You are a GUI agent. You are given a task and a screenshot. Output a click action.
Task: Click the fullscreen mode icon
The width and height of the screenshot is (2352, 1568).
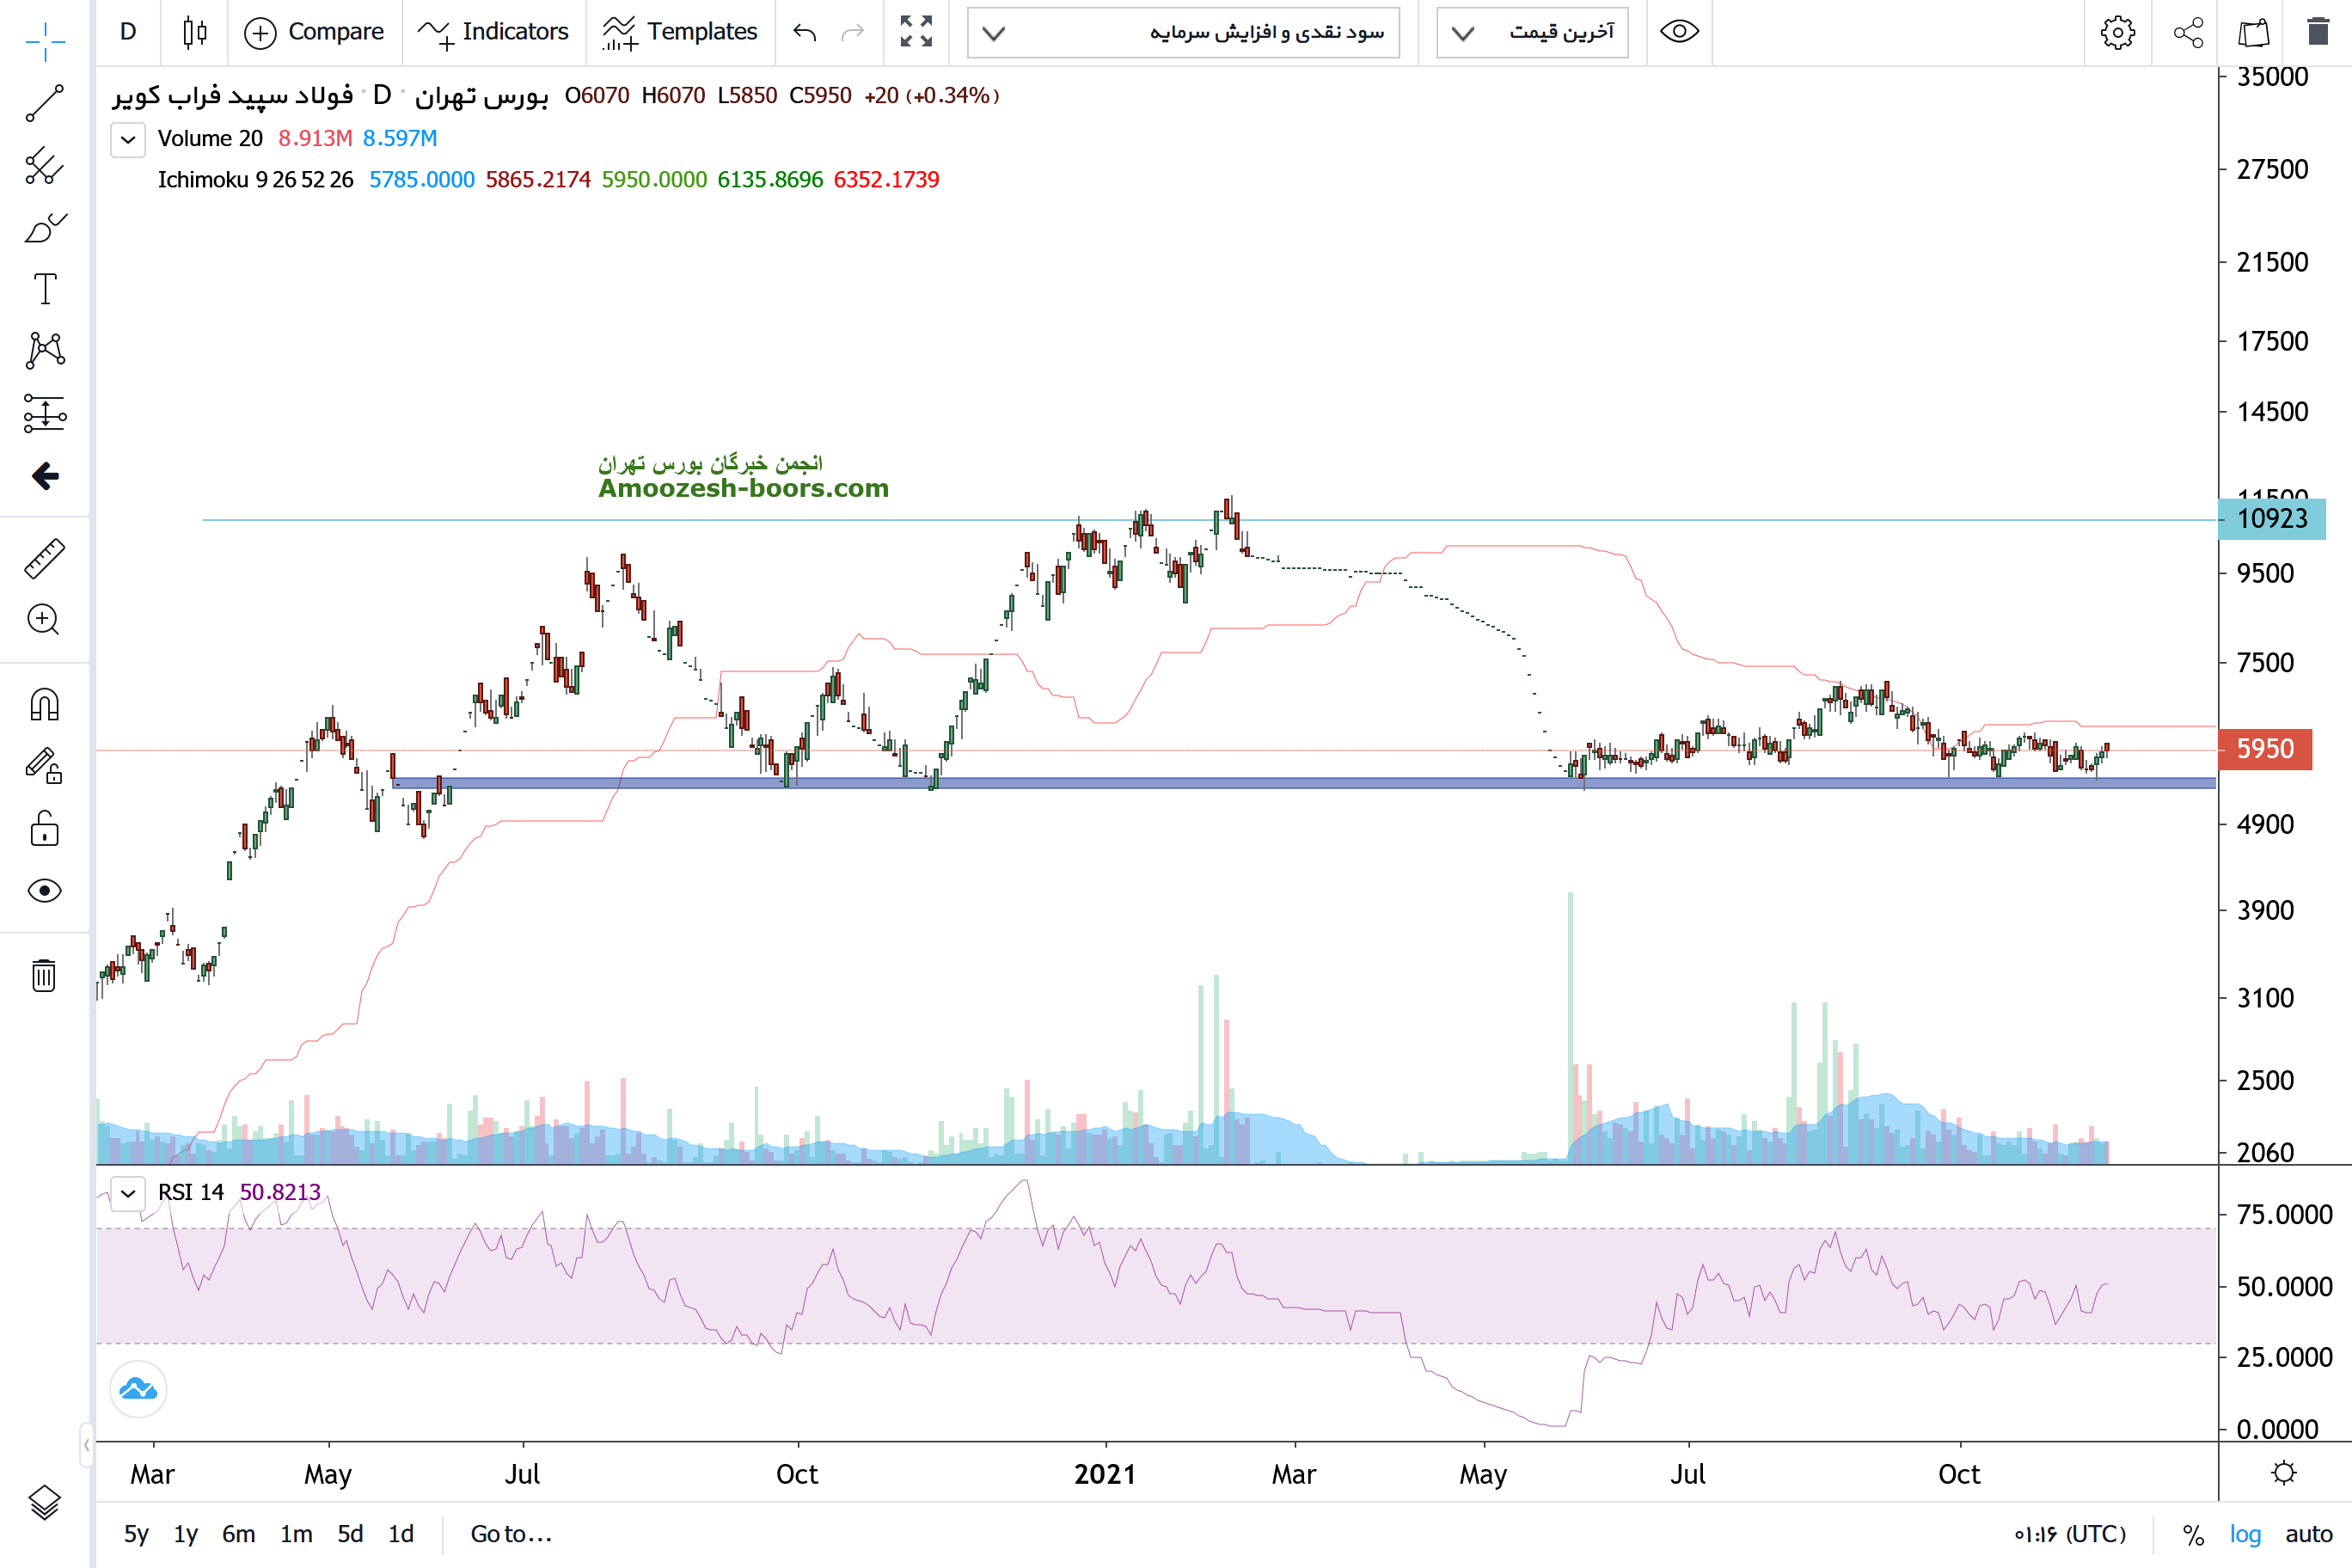coord(915,32)
